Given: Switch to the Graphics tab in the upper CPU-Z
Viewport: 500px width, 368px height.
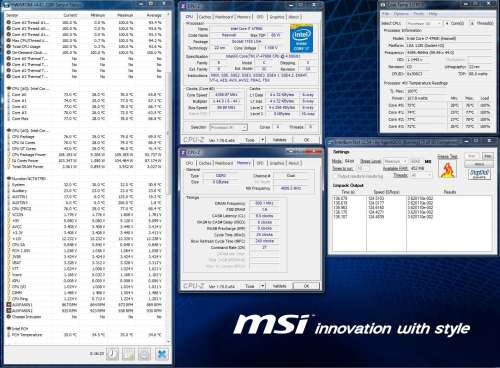Looking at the screenshot, I should pyautogui.click(x=277, y=17).
